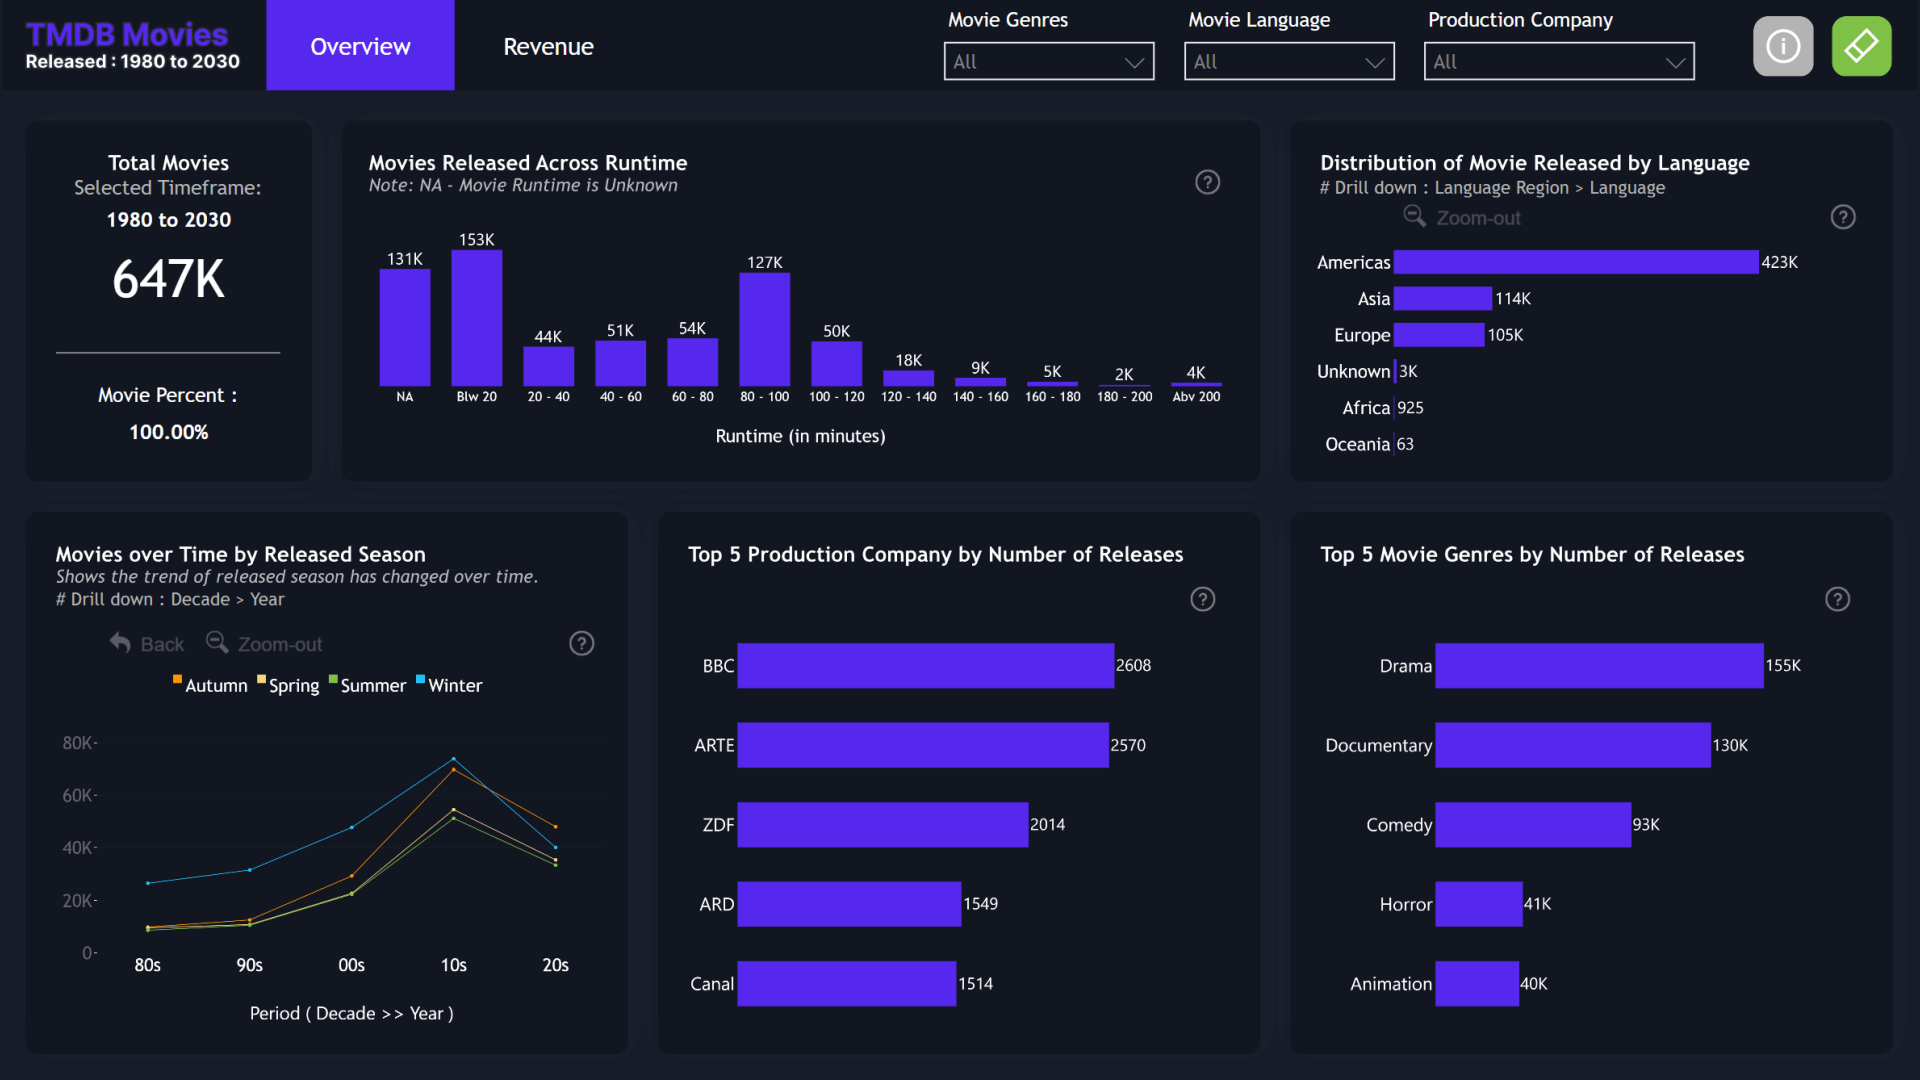Open help on Movies Released Across Runtime chart
Image resolution: width=1920 pixels, height=1080 pixels.
(x=1207, y=182)
